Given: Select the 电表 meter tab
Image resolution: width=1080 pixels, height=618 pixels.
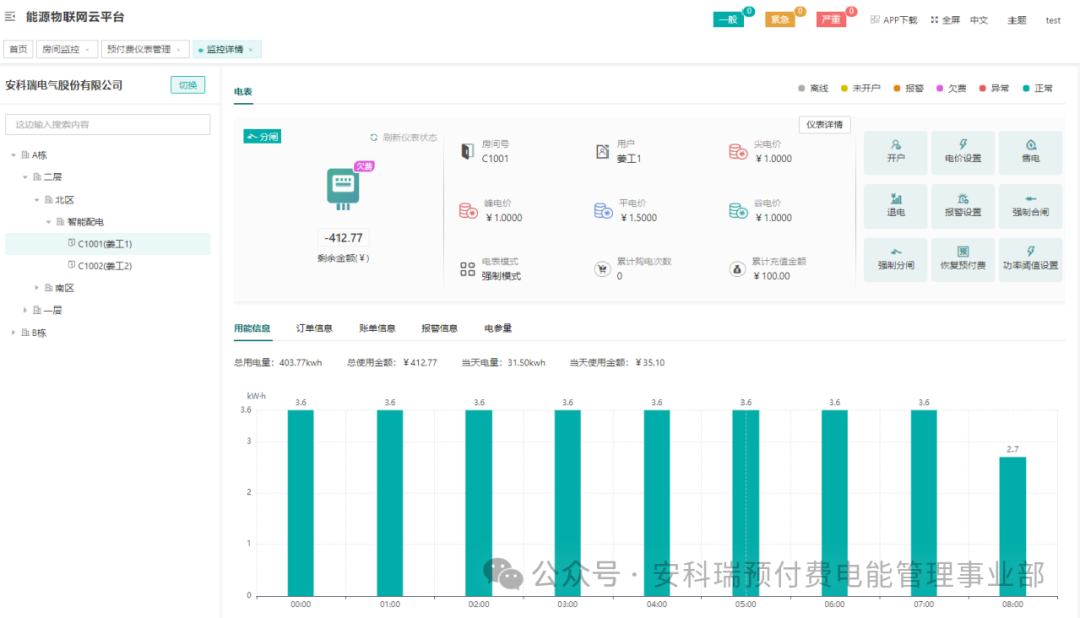Looking at the screenshot, I should click(x=243, y=92).
